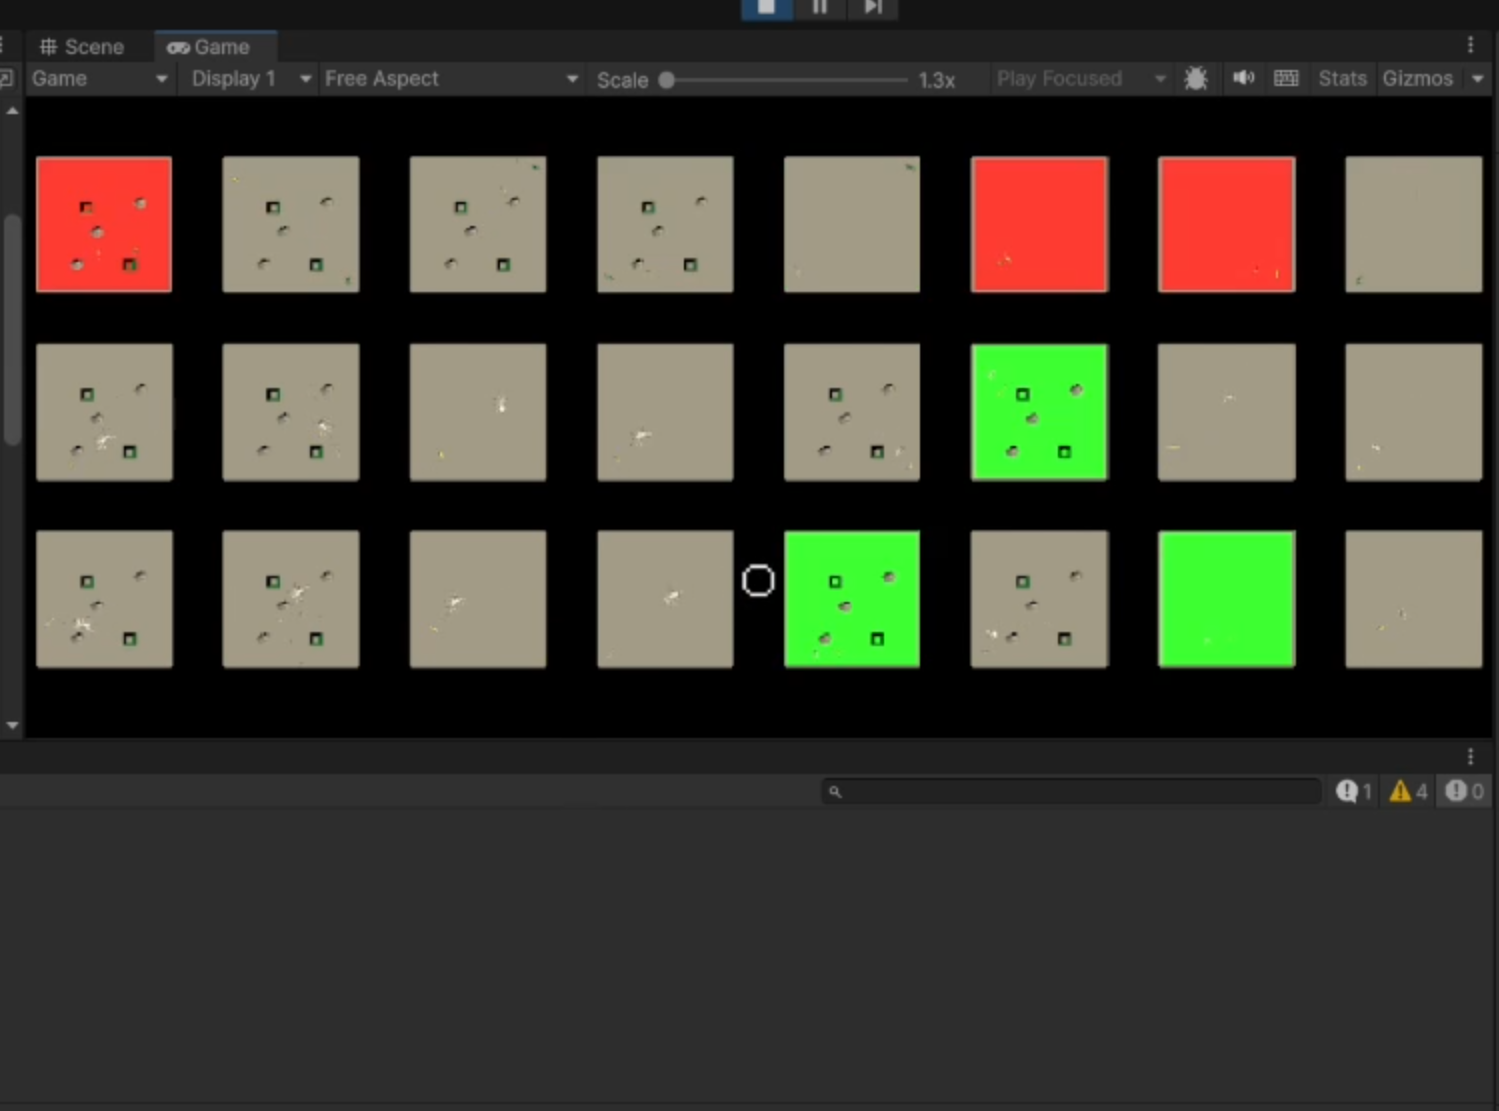Toggle Gizmos in the Game view
1499x1111 pixels.
1417,79
